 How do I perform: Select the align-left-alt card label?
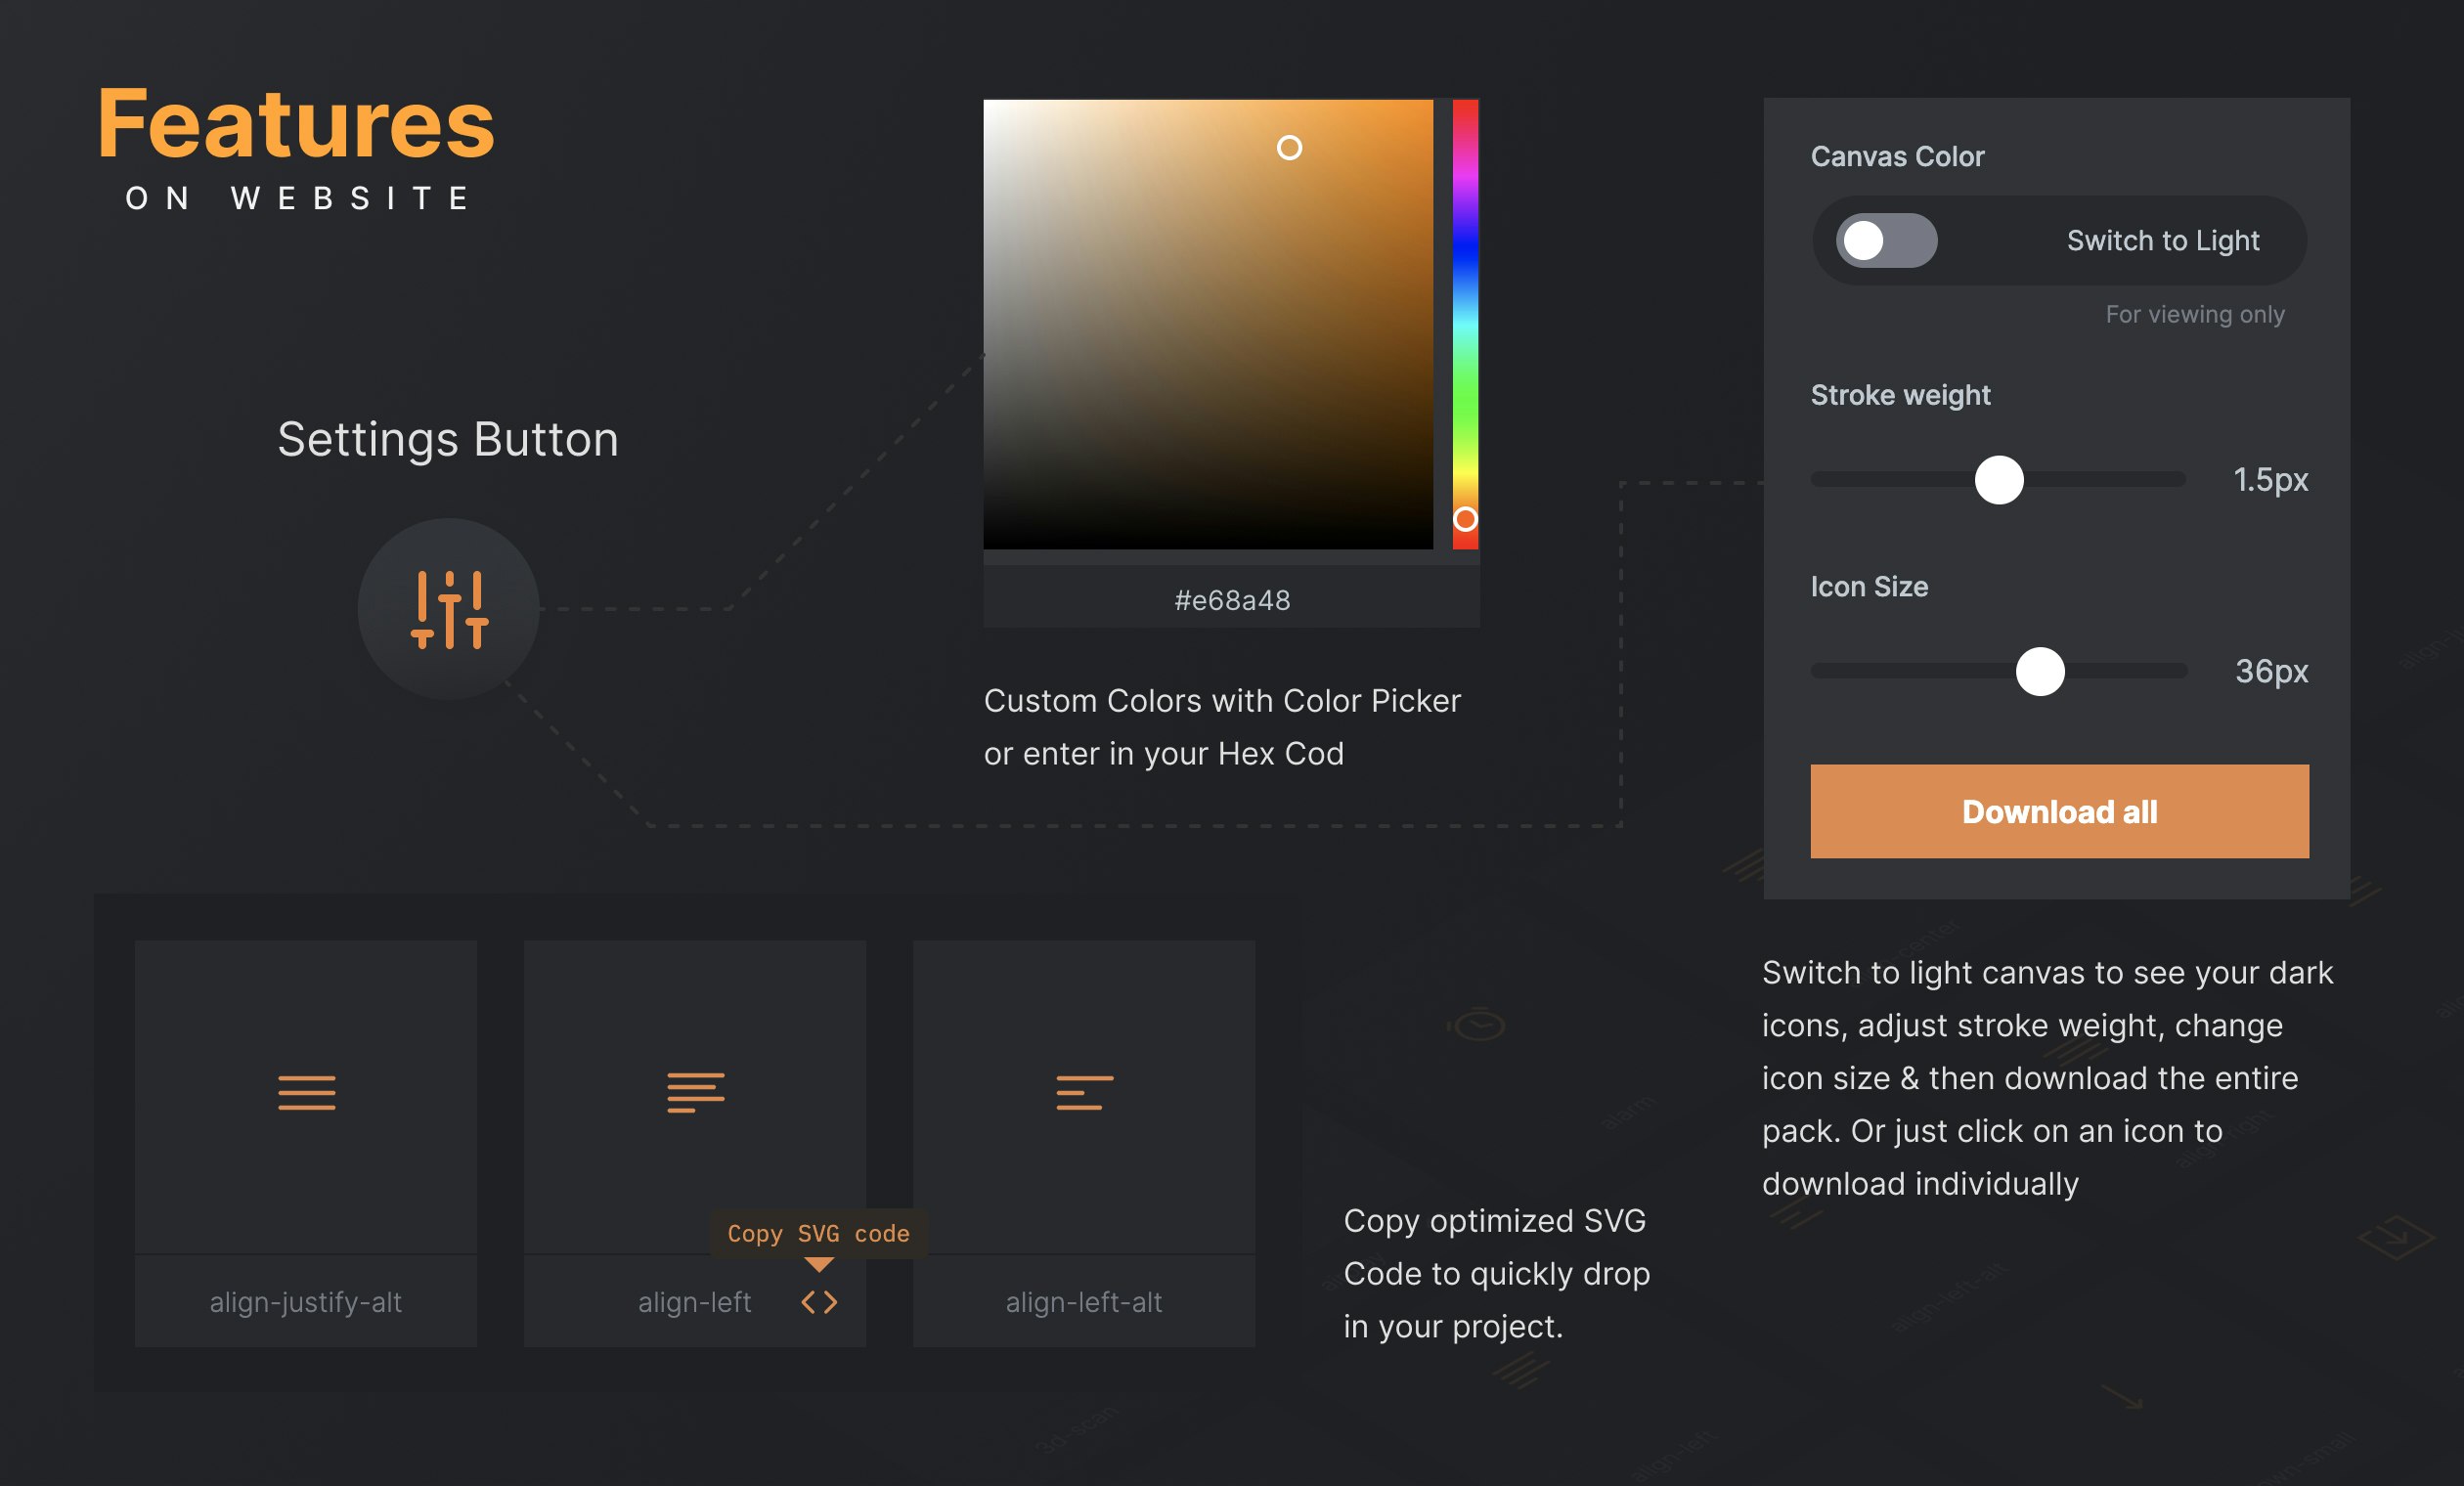[1083, 1301]
